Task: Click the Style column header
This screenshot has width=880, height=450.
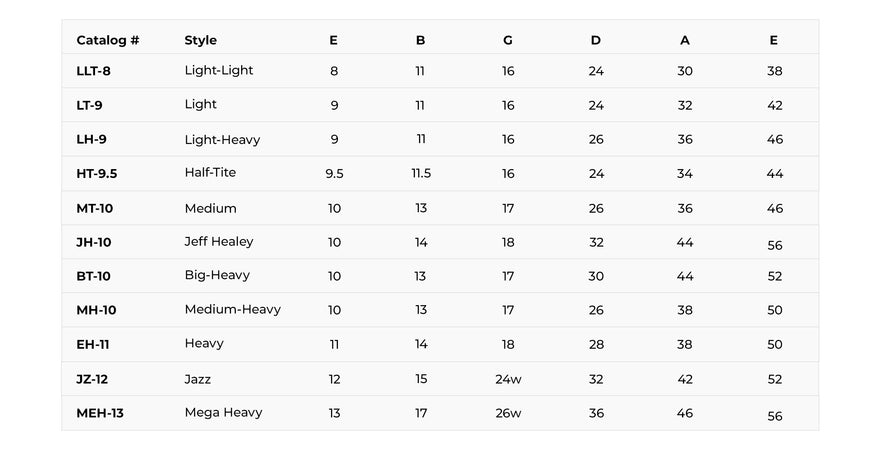Action: [x=200, y=40]
